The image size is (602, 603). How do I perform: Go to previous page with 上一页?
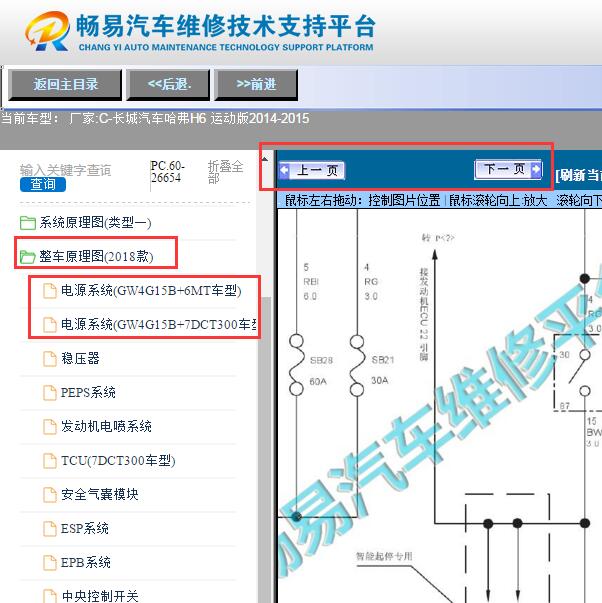(x=312, y=170)
